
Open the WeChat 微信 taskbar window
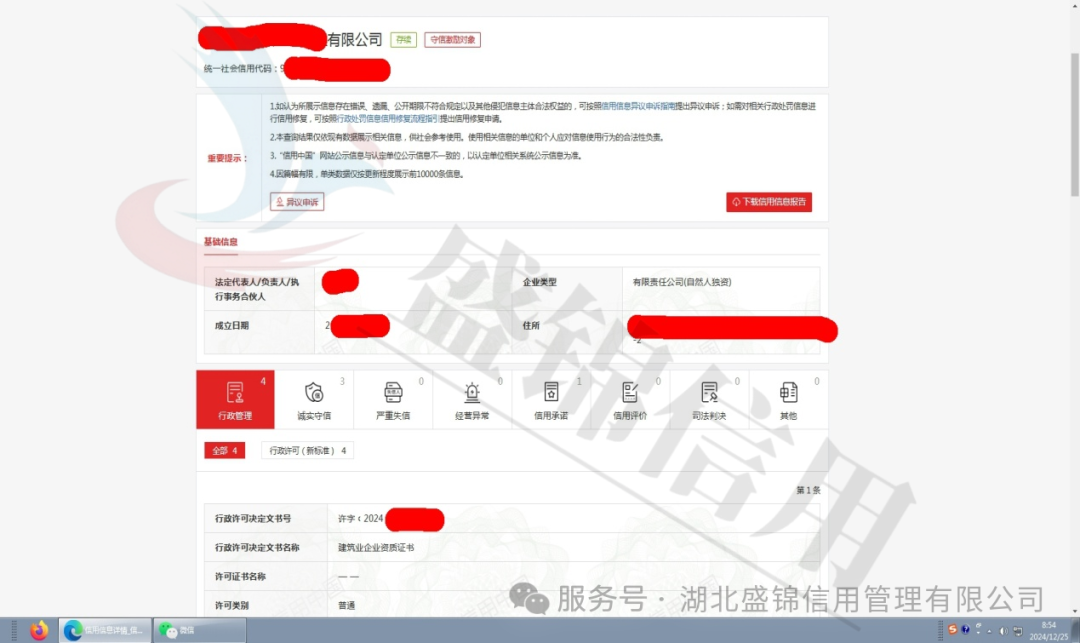click(x=199, y=630)
